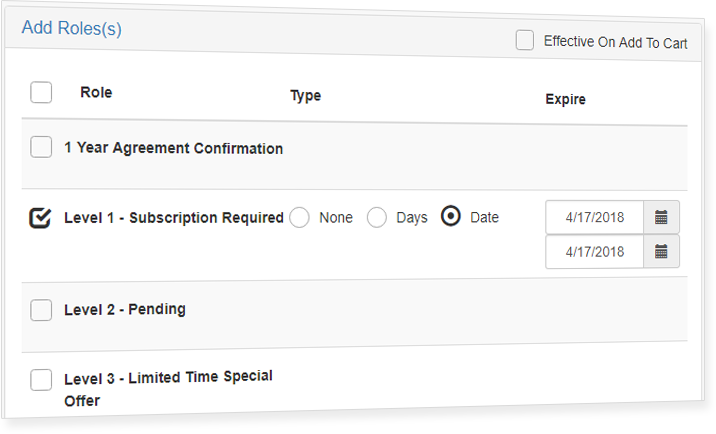Click 1 Year Agreement Confirmation label

tap(174, 148)
